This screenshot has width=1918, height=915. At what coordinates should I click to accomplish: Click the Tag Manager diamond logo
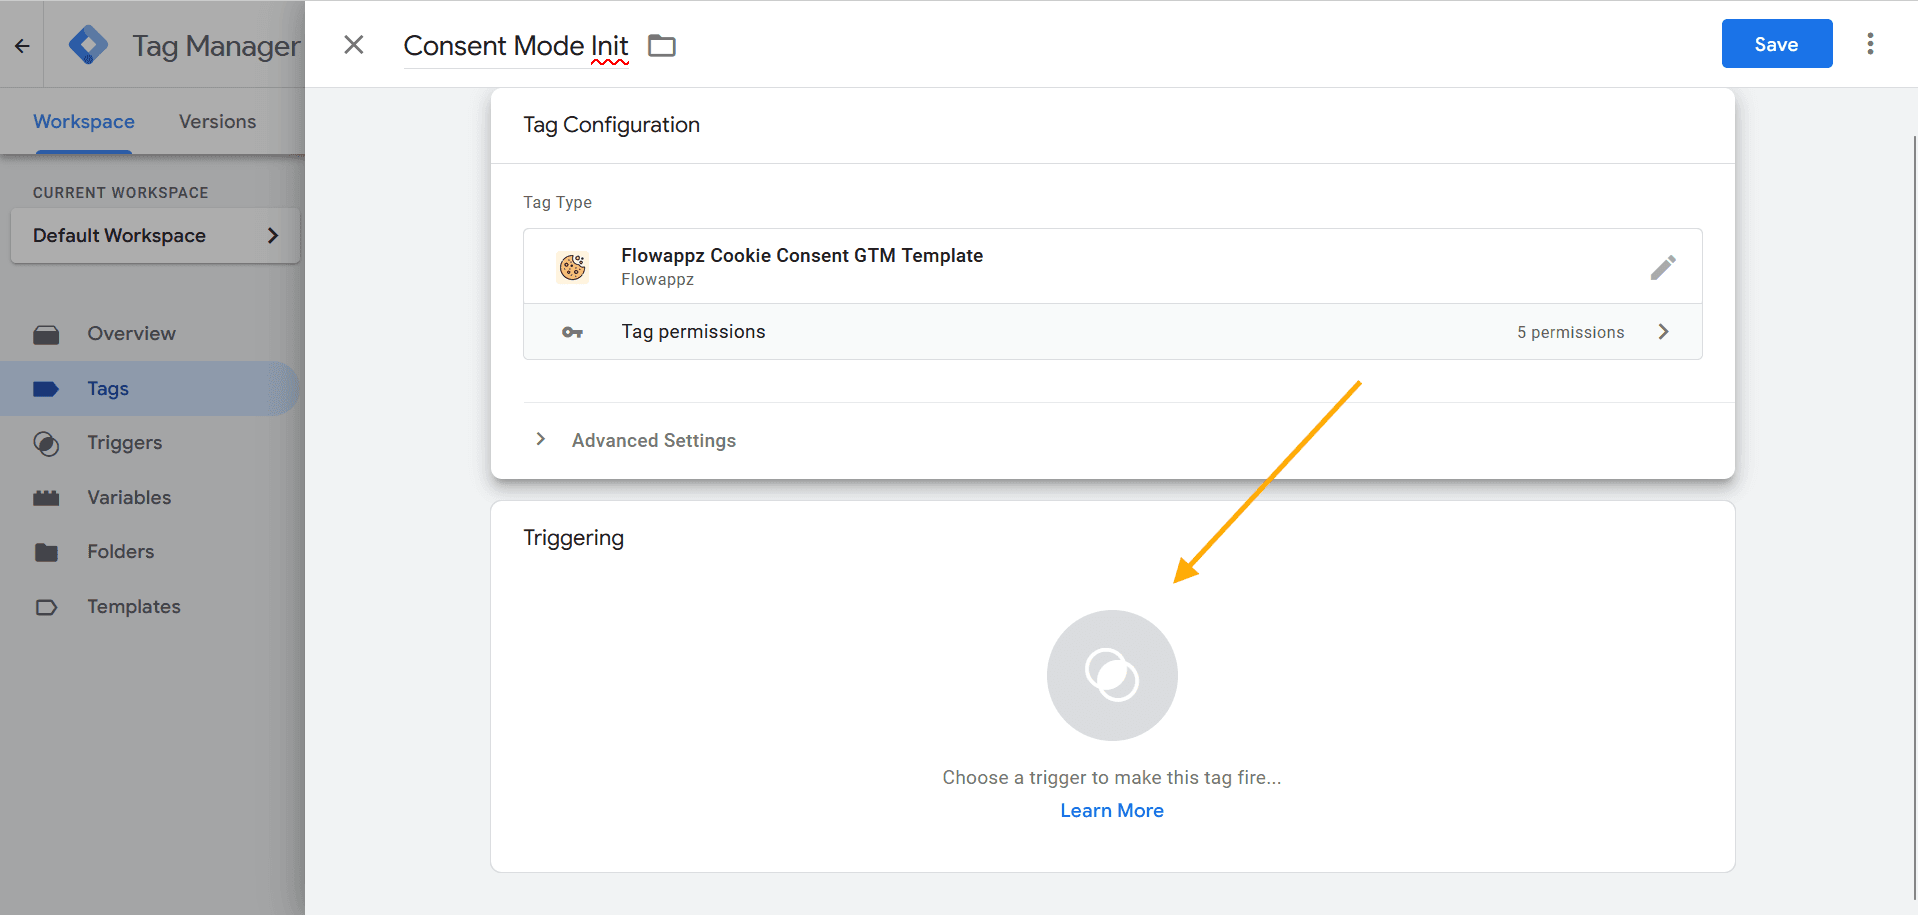click(88, 45)
